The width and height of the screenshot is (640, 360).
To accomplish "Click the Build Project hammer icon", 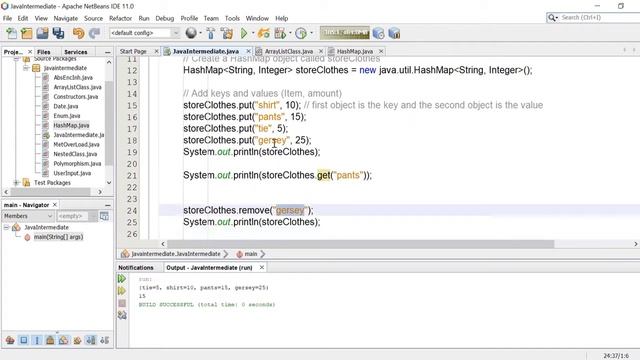I will coord(211,33).
